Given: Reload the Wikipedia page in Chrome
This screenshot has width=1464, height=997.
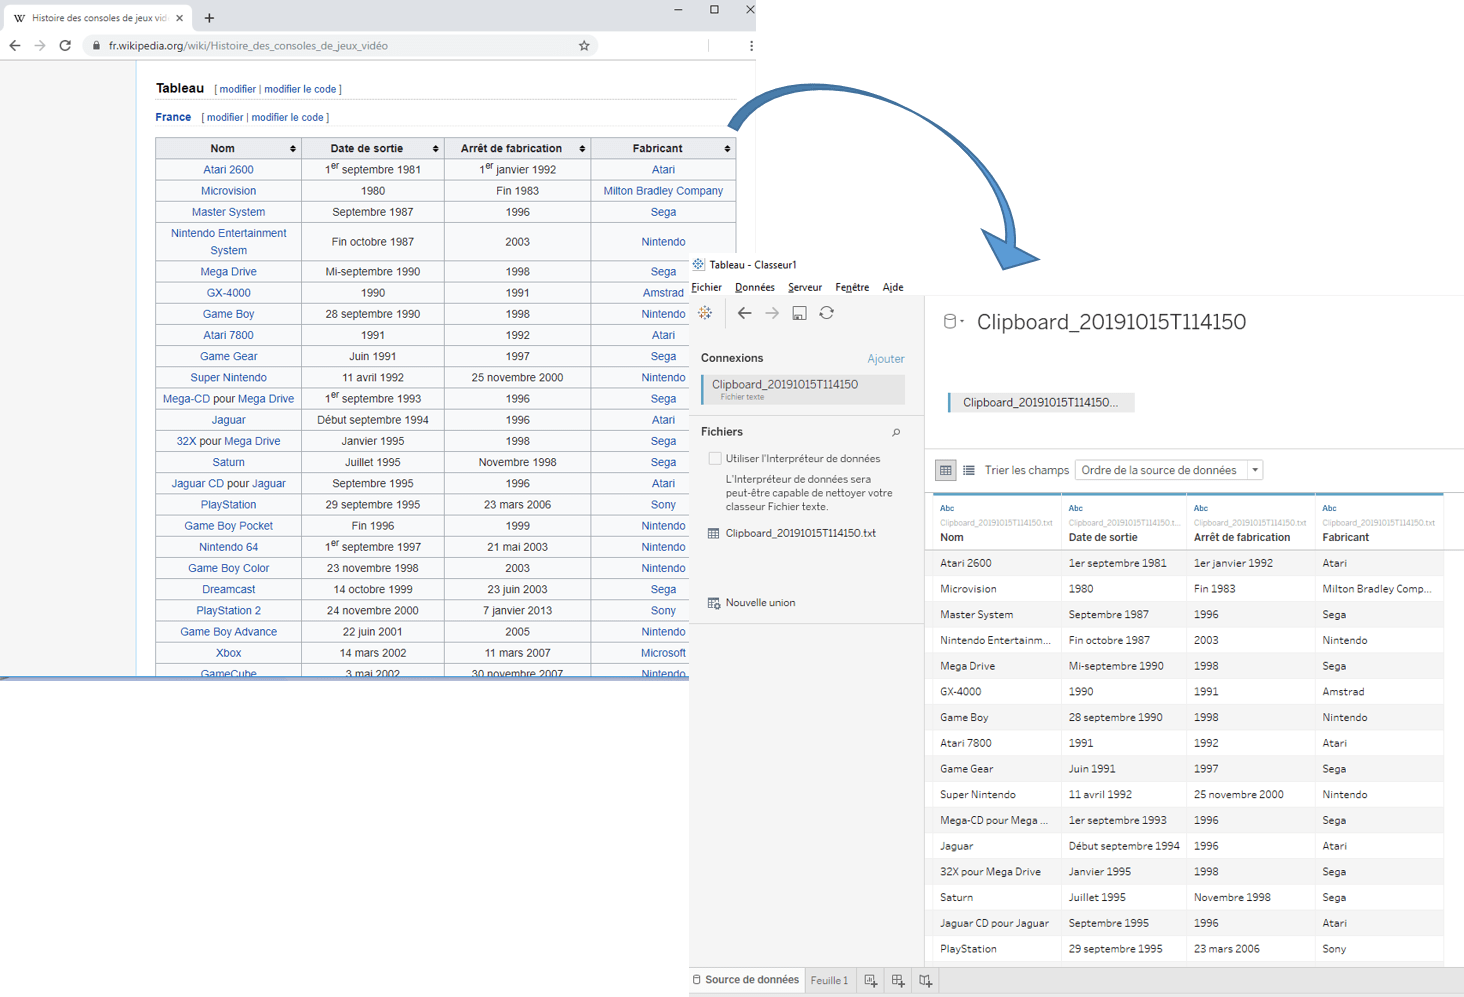Looking at the screenshot, I should [65, 46].
